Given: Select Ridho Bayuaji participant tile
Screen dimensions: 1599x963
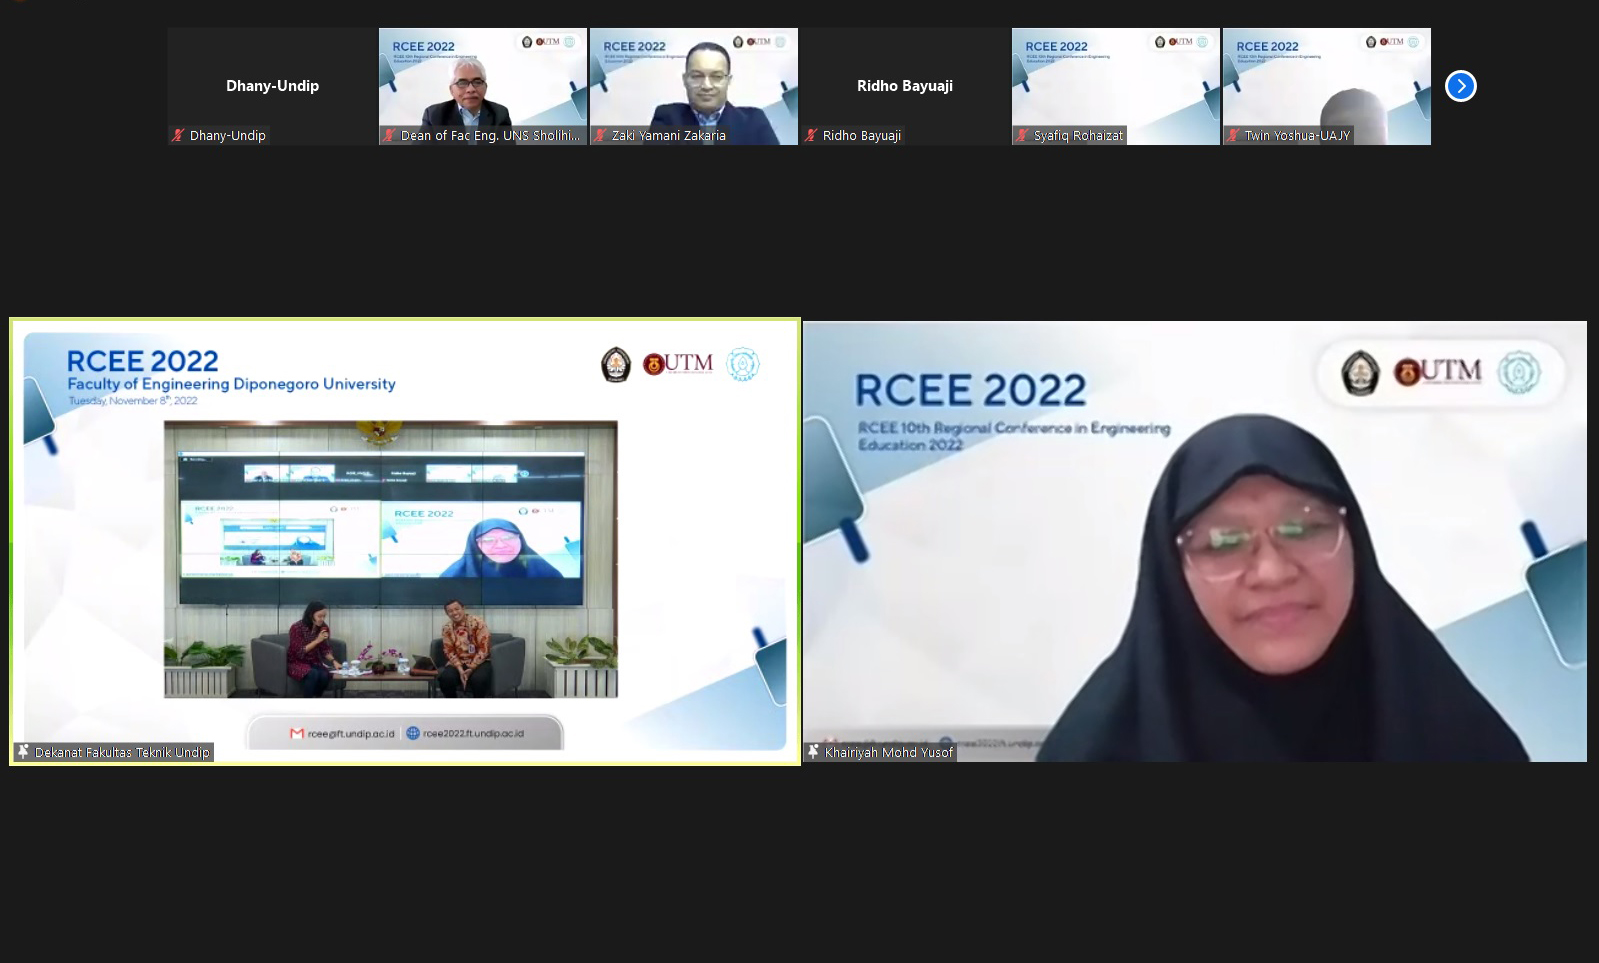Looking at the screenshot, I should (904, 86).
